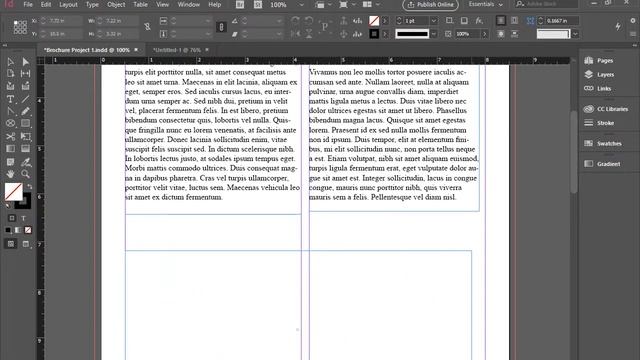The image size is (640, 360).
Task: Click the Default Fill and Stroke icon
Action: click(8, 205)
